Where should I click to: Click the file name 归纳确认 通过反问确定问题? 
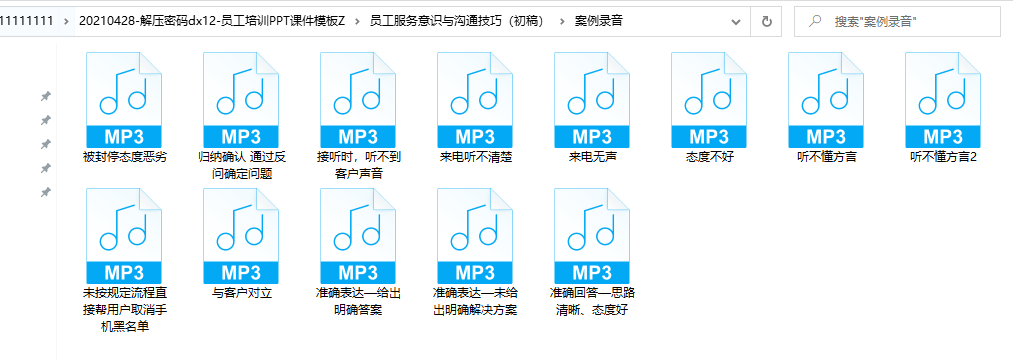(x=241, y=165)
